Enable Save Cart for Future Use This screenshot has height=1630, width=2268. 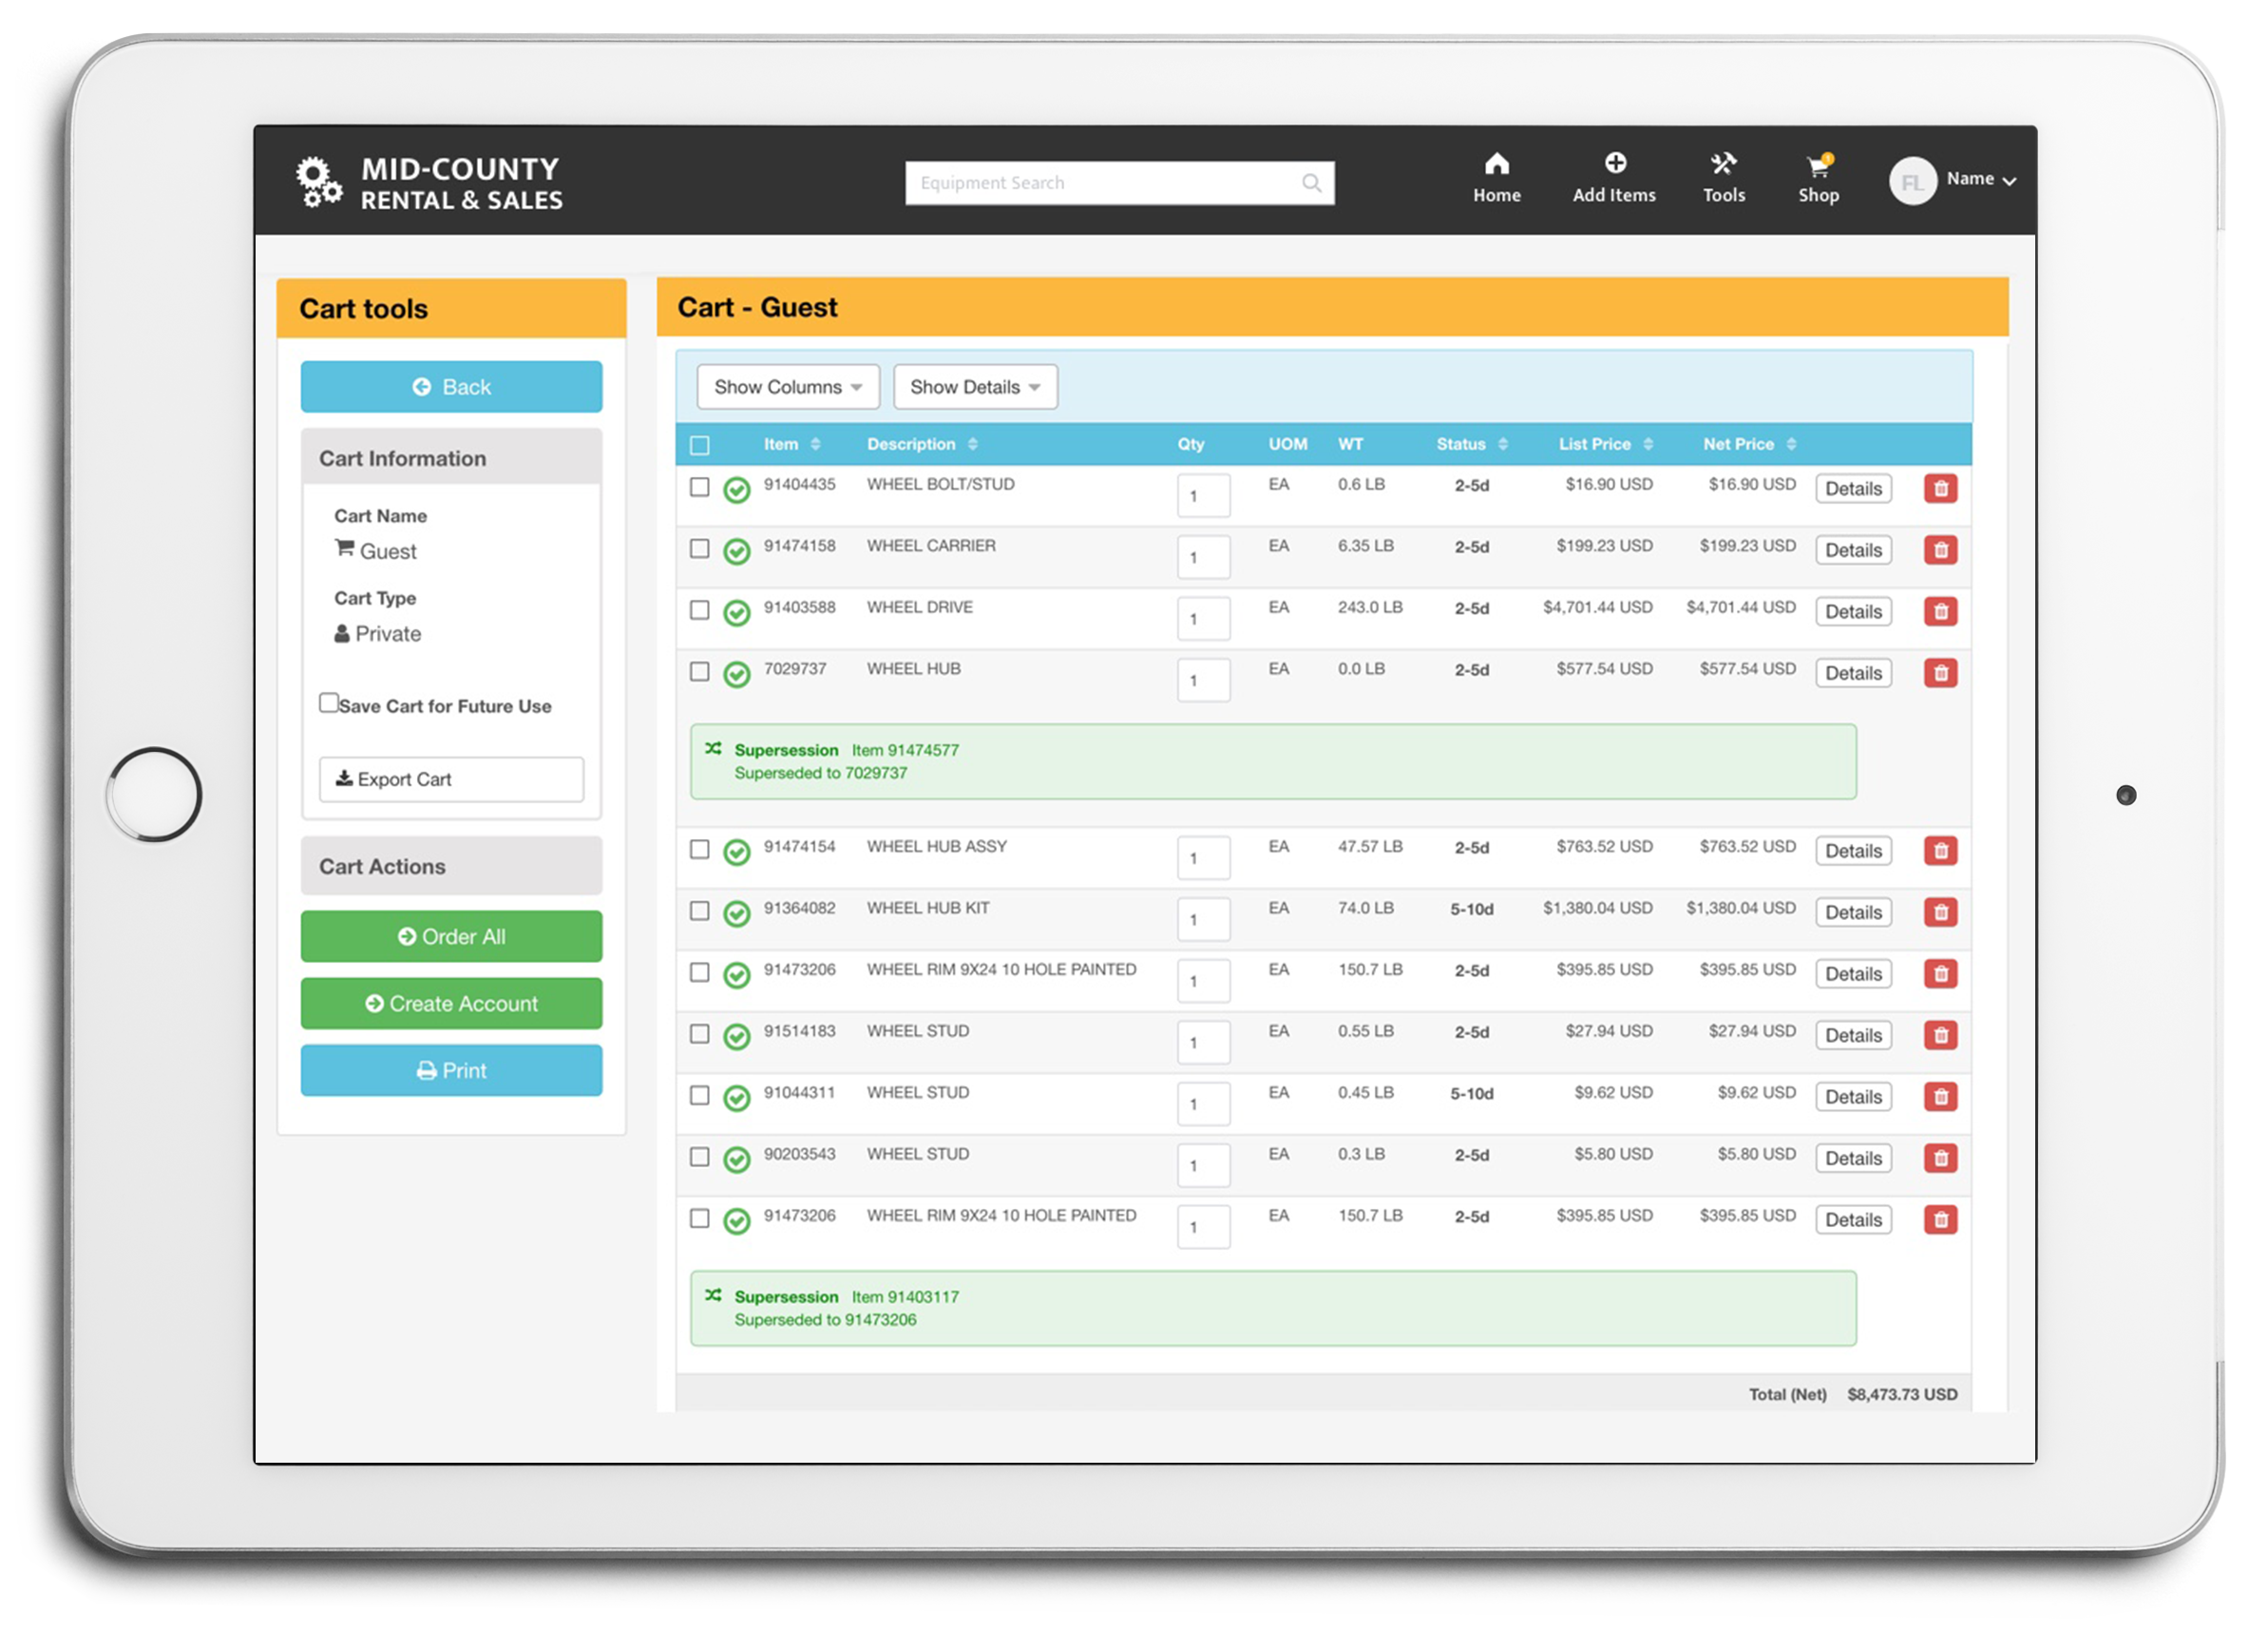coord(329,703)
